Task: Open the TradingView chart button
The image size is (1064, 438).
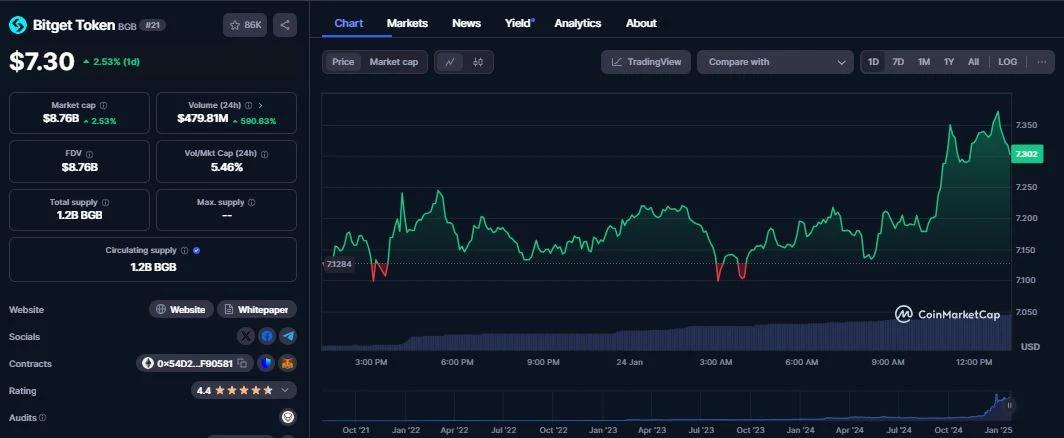Action: [646, 62]
